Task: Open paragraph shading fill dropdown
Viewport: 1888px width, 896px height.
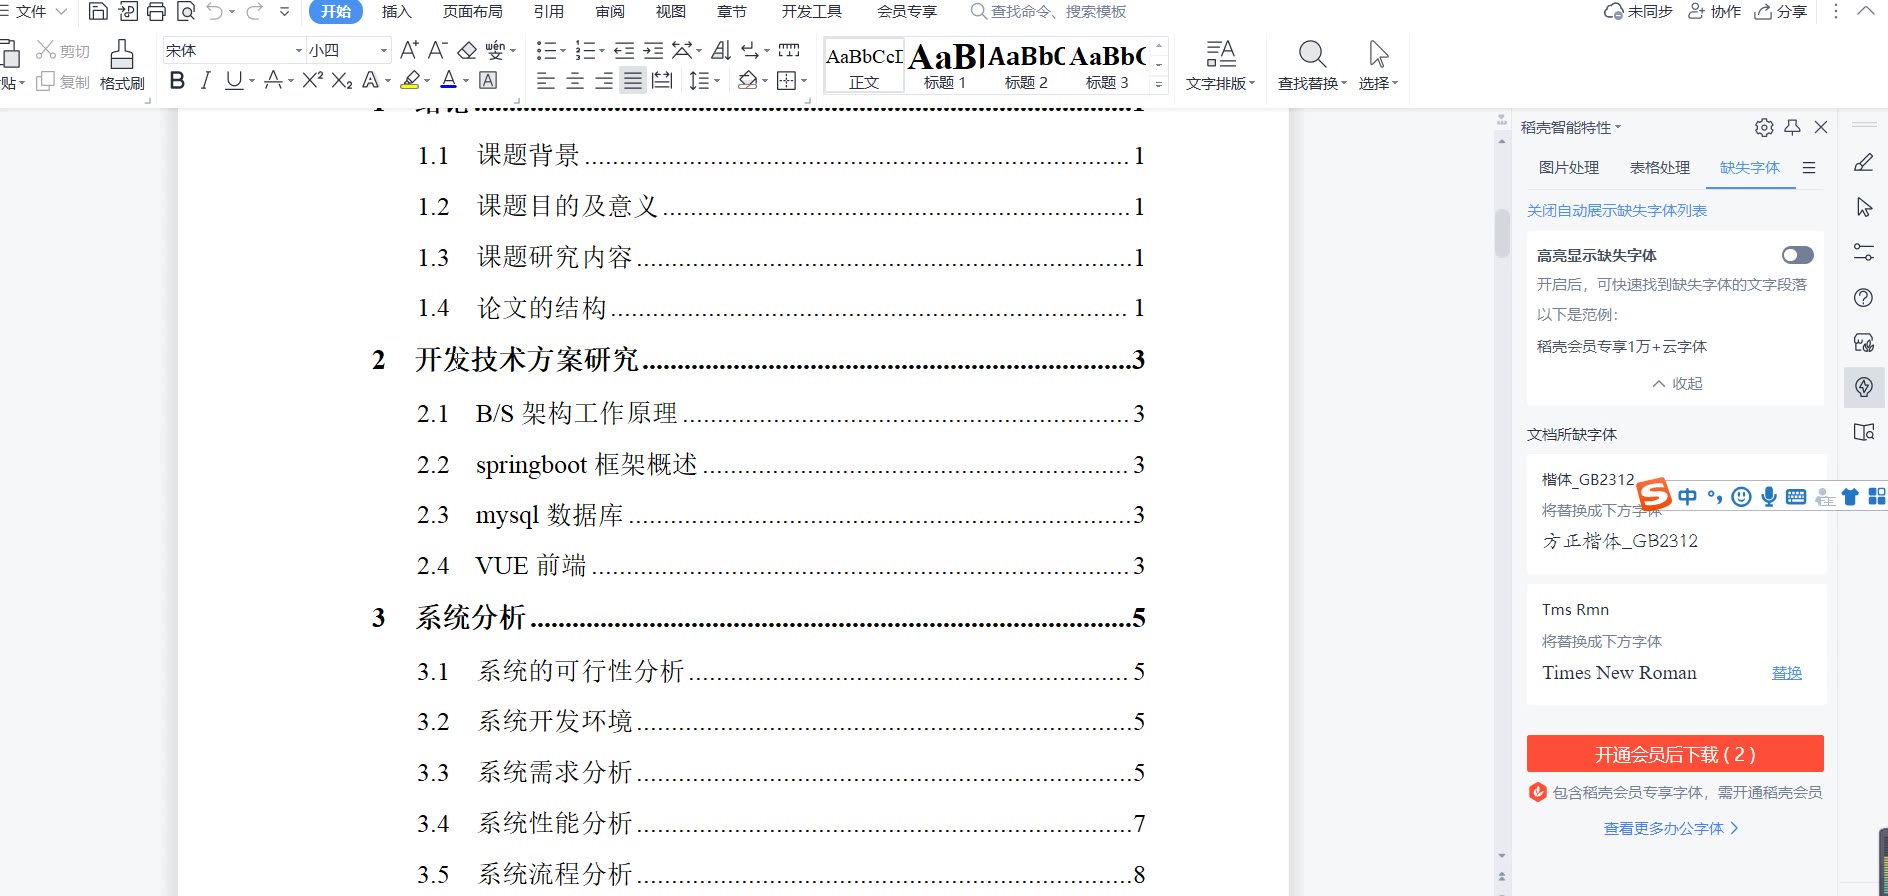Action: click(765, 81)
